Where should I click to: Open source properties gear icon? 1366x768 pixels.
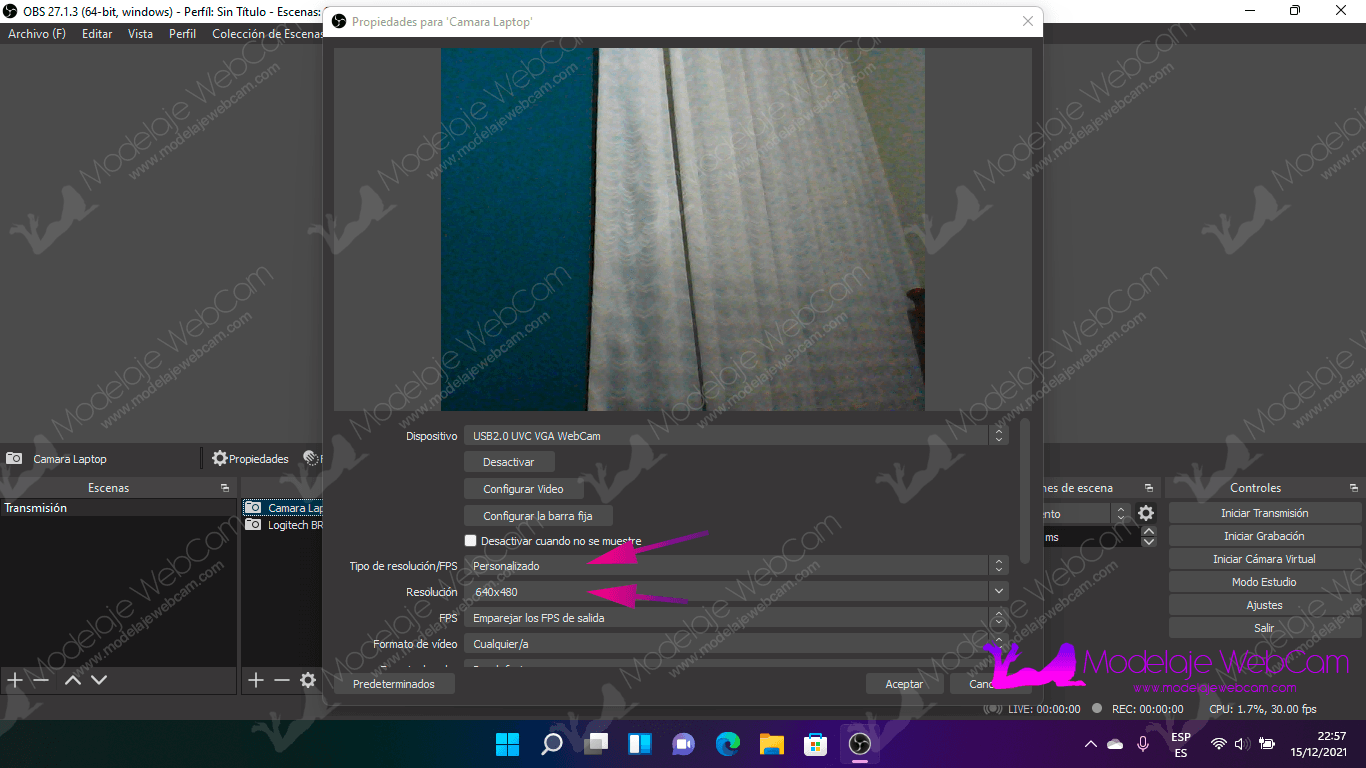tap(308, 680)
